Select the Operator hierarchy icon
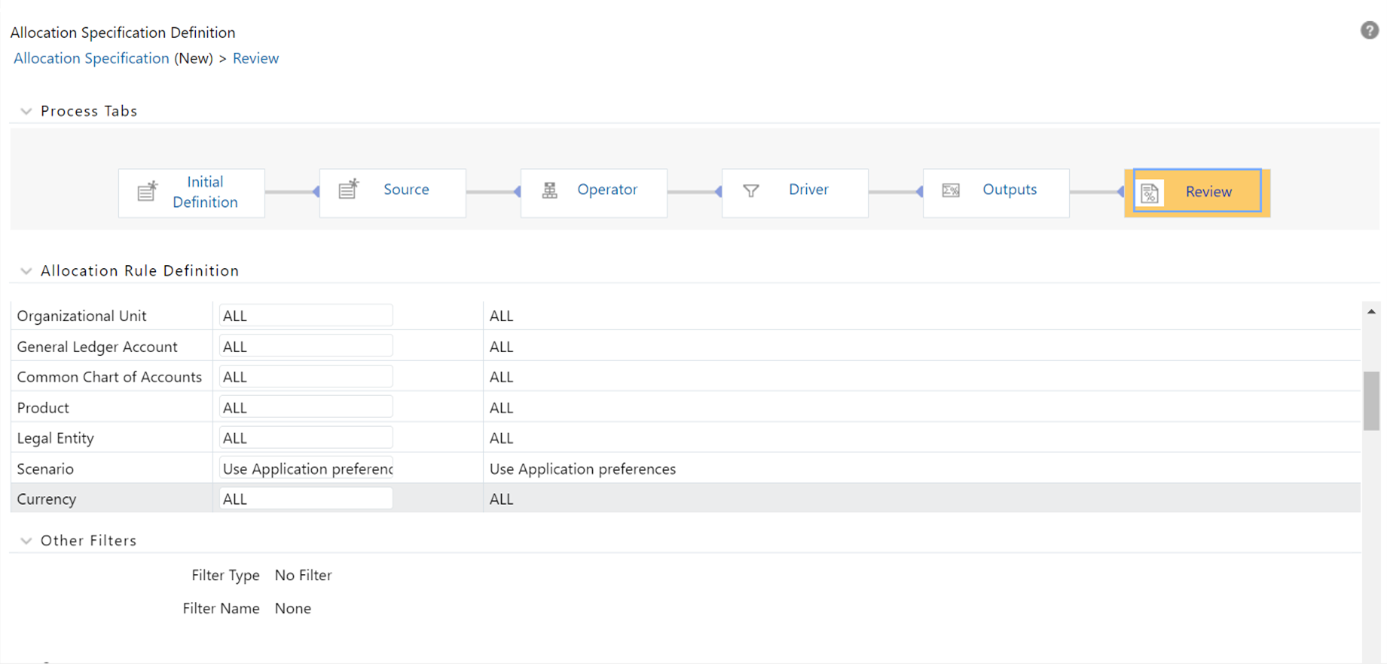Image resolution: width=1387 pixels, height=664 pixels. [549, 188]
